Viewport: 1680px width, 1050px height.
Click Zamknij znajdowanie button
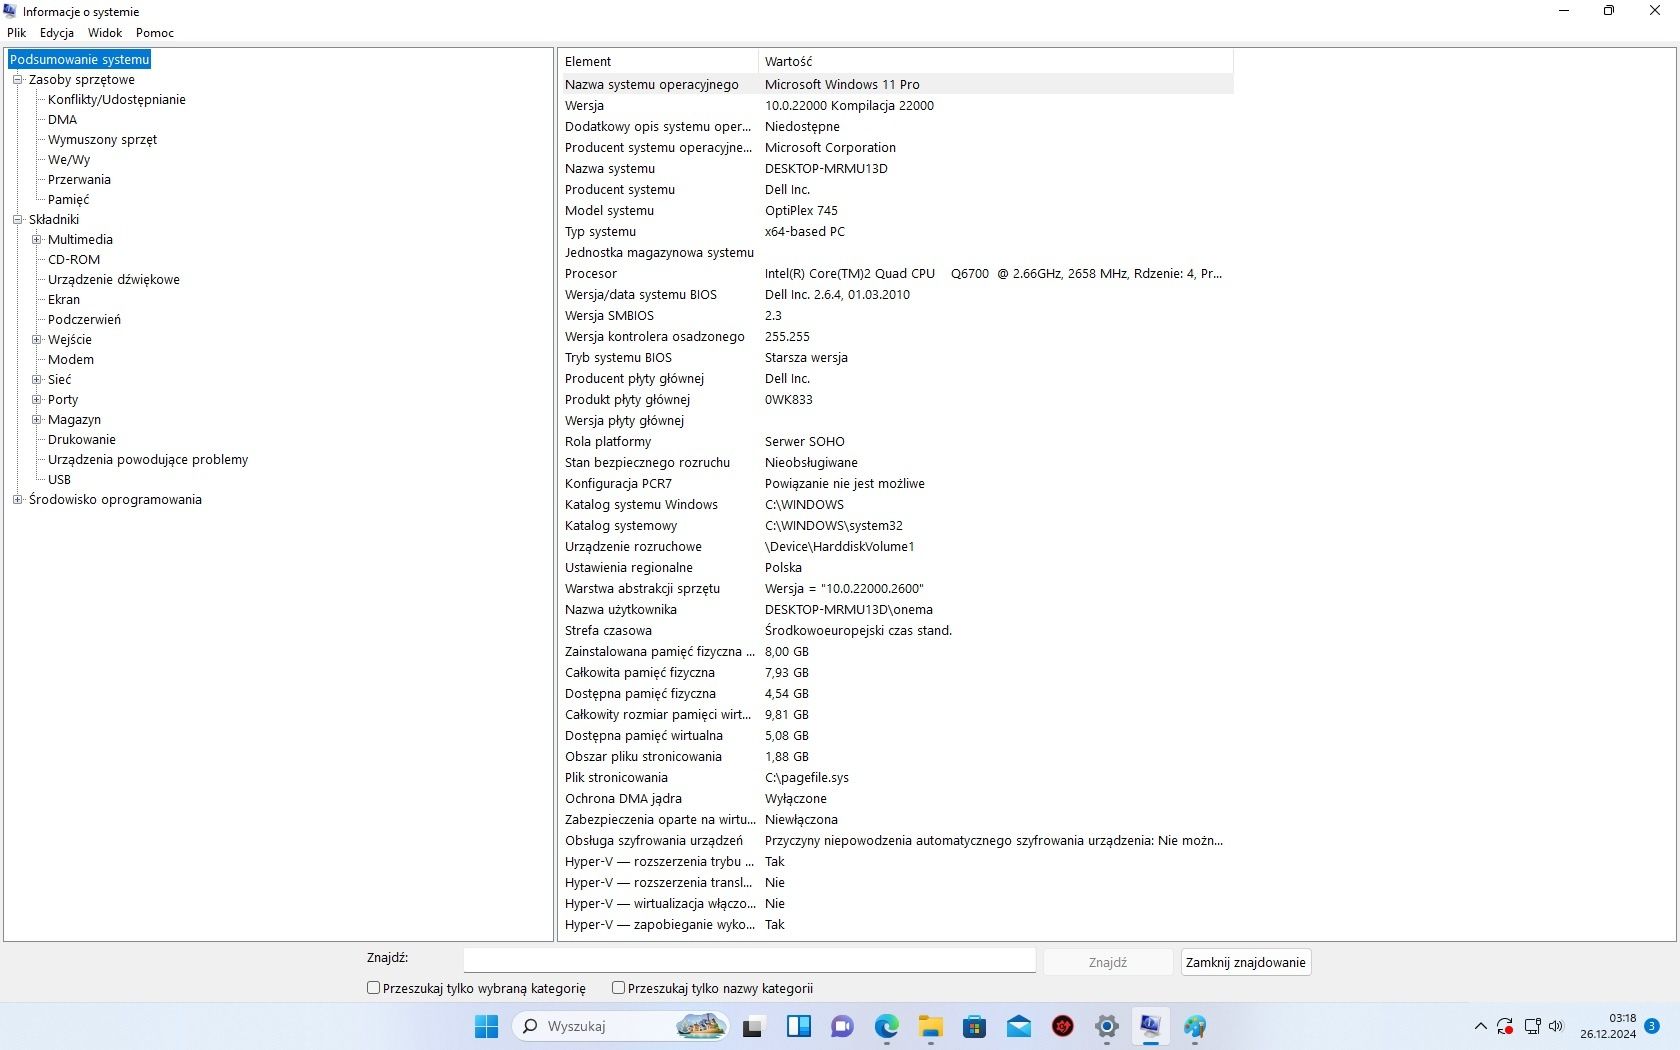point(1245,962)
